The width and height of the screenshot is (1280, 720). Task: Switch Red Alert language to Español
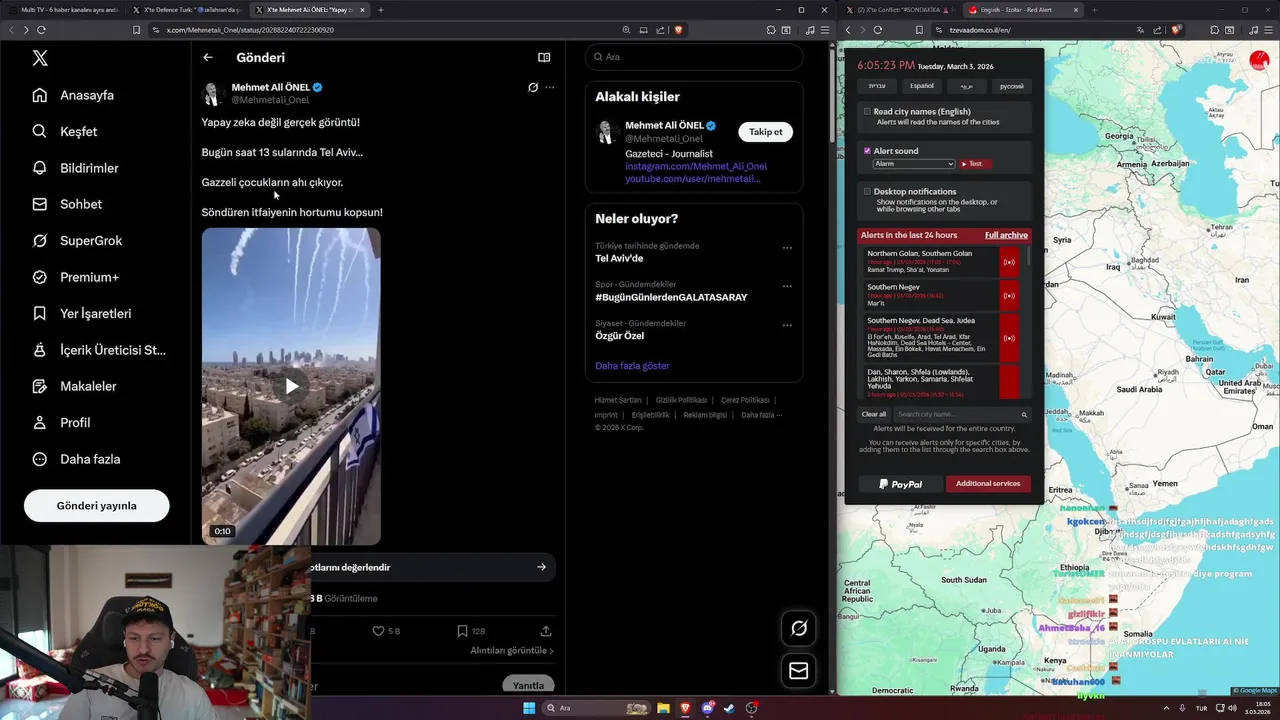(921, 86)
